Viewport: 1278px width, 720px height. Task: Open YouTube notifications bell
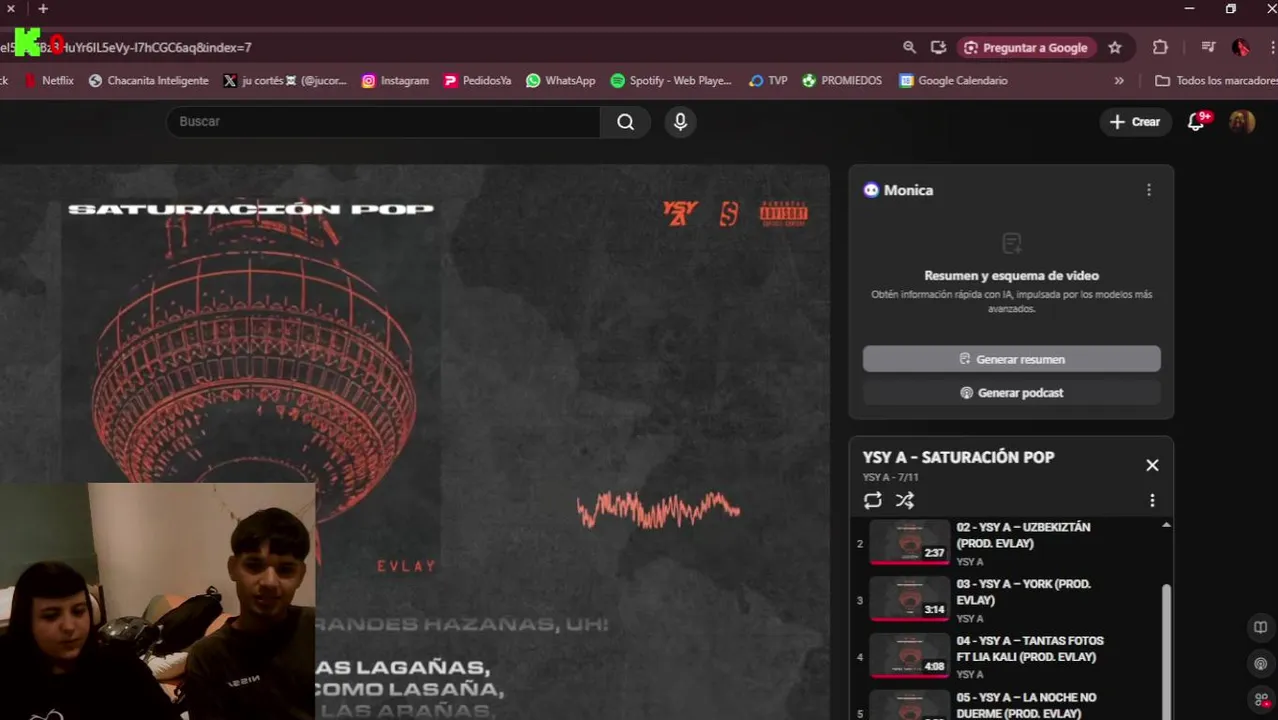[x=1197, y=122]
